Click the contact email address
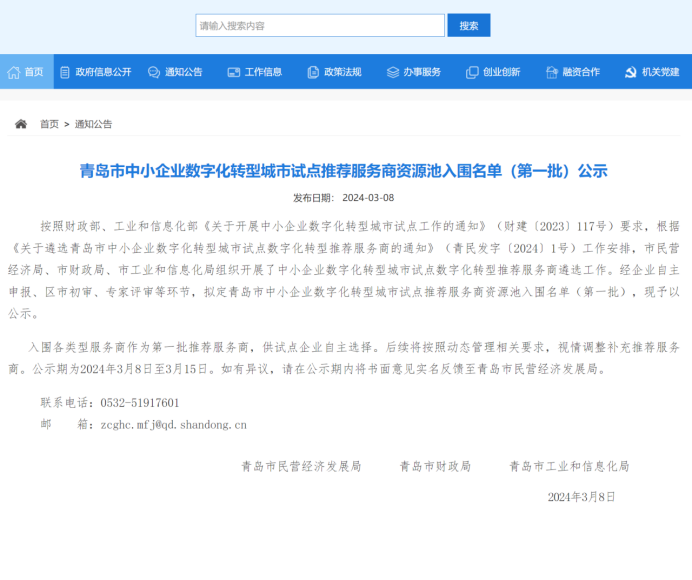The width and height of the screenshot is (692, 580). [x=173, y=424]
